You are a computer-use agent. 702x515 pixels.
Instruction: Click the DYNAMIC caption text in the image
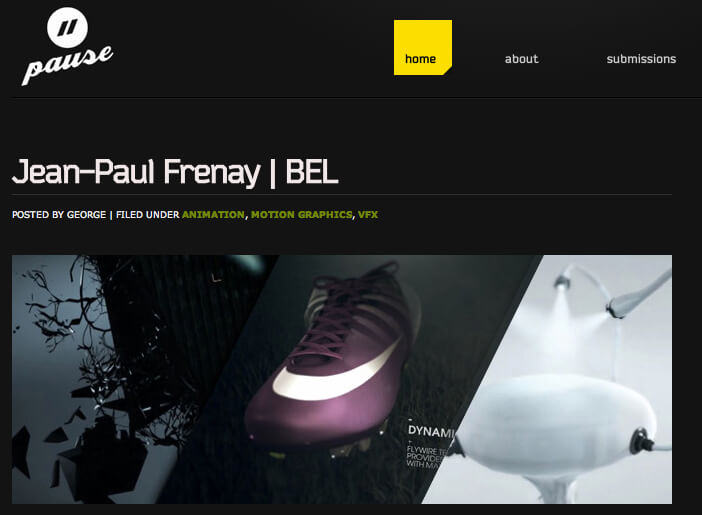coord(431,432)
